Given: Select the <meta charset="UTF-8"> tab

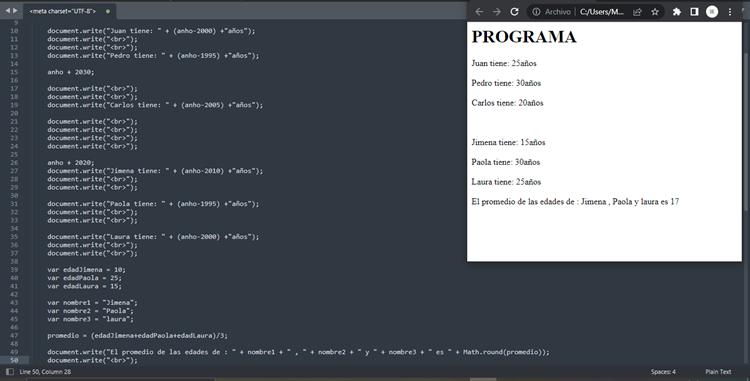Looking at the screenshot, I should tap(62, 11).
